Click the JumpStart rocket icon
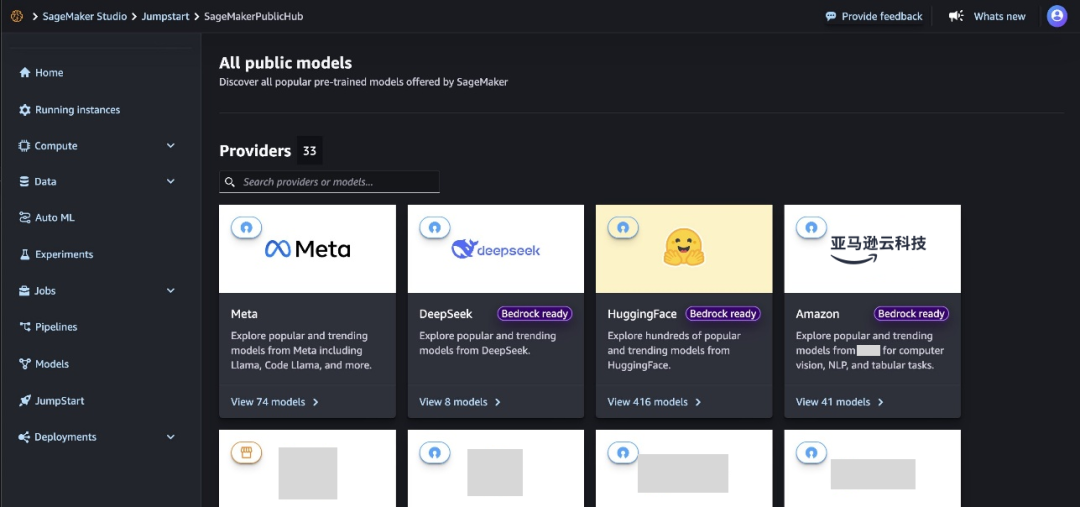The image size is (1080, 507). [x=25, y=400]
